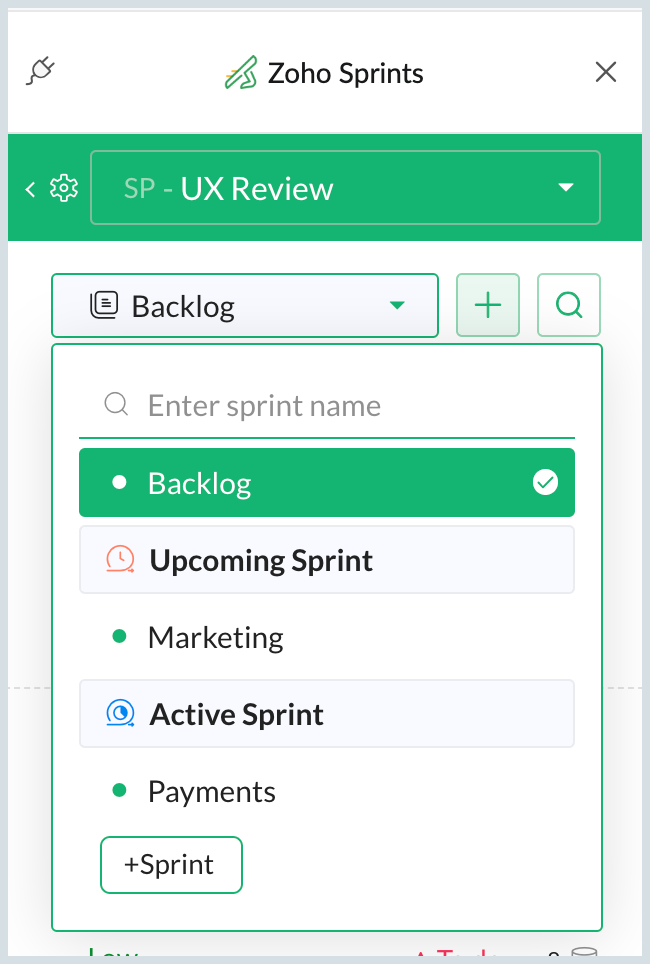Viewport: 650px width, 964px height.
Task: Click the Active Sprint group header
Action: (327, 714)
